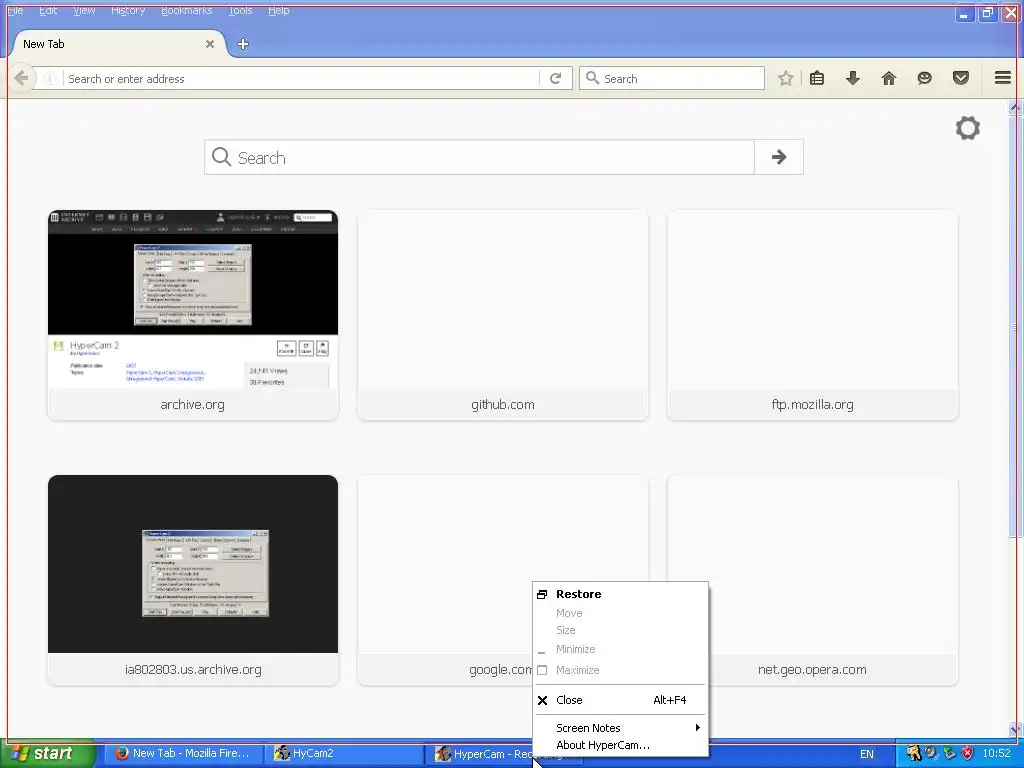Click the HyperCam tray icon left of clock area
1024x768 pixels.
(x=914, y=754)
